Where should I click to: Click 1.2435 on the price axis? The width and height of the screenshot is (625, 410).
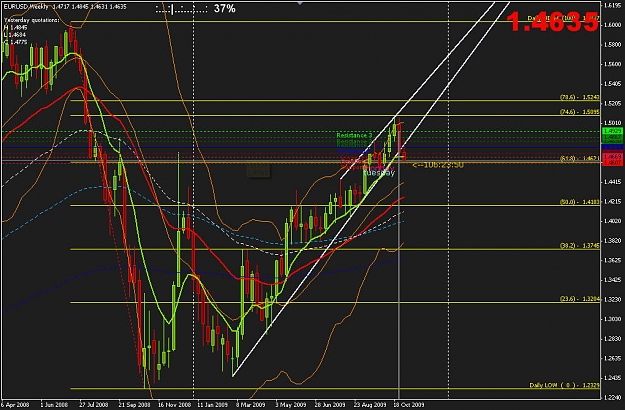614,378
